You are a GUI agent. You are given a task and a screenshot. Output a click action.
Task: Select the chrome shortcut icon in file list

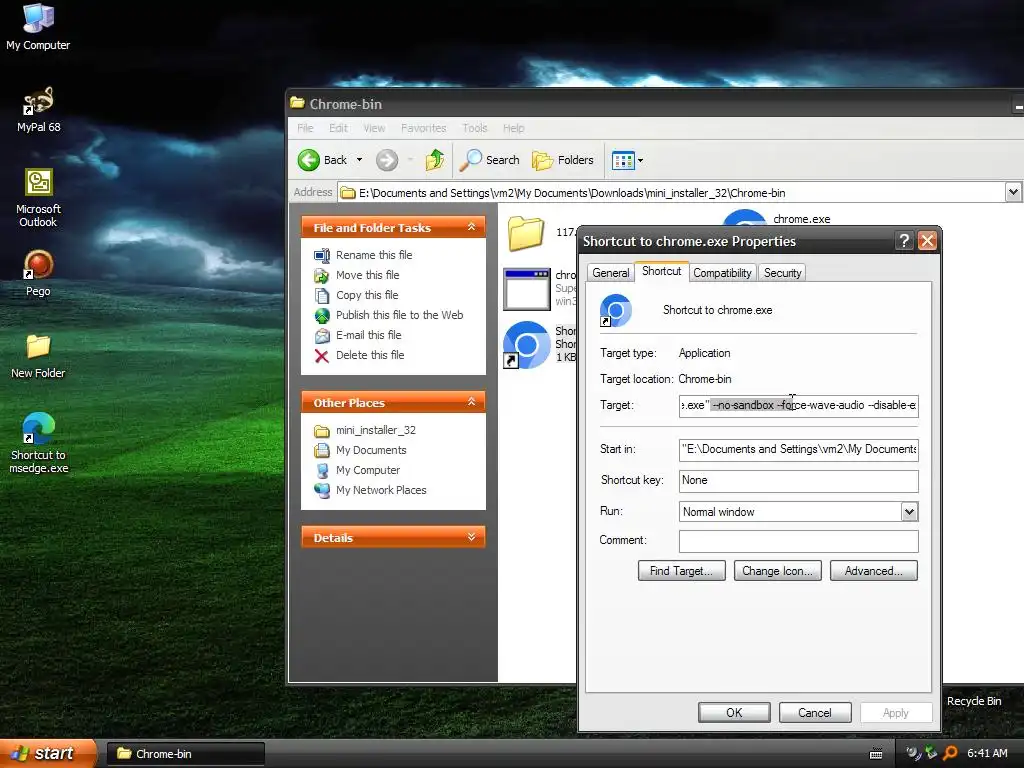click(526, 345)
